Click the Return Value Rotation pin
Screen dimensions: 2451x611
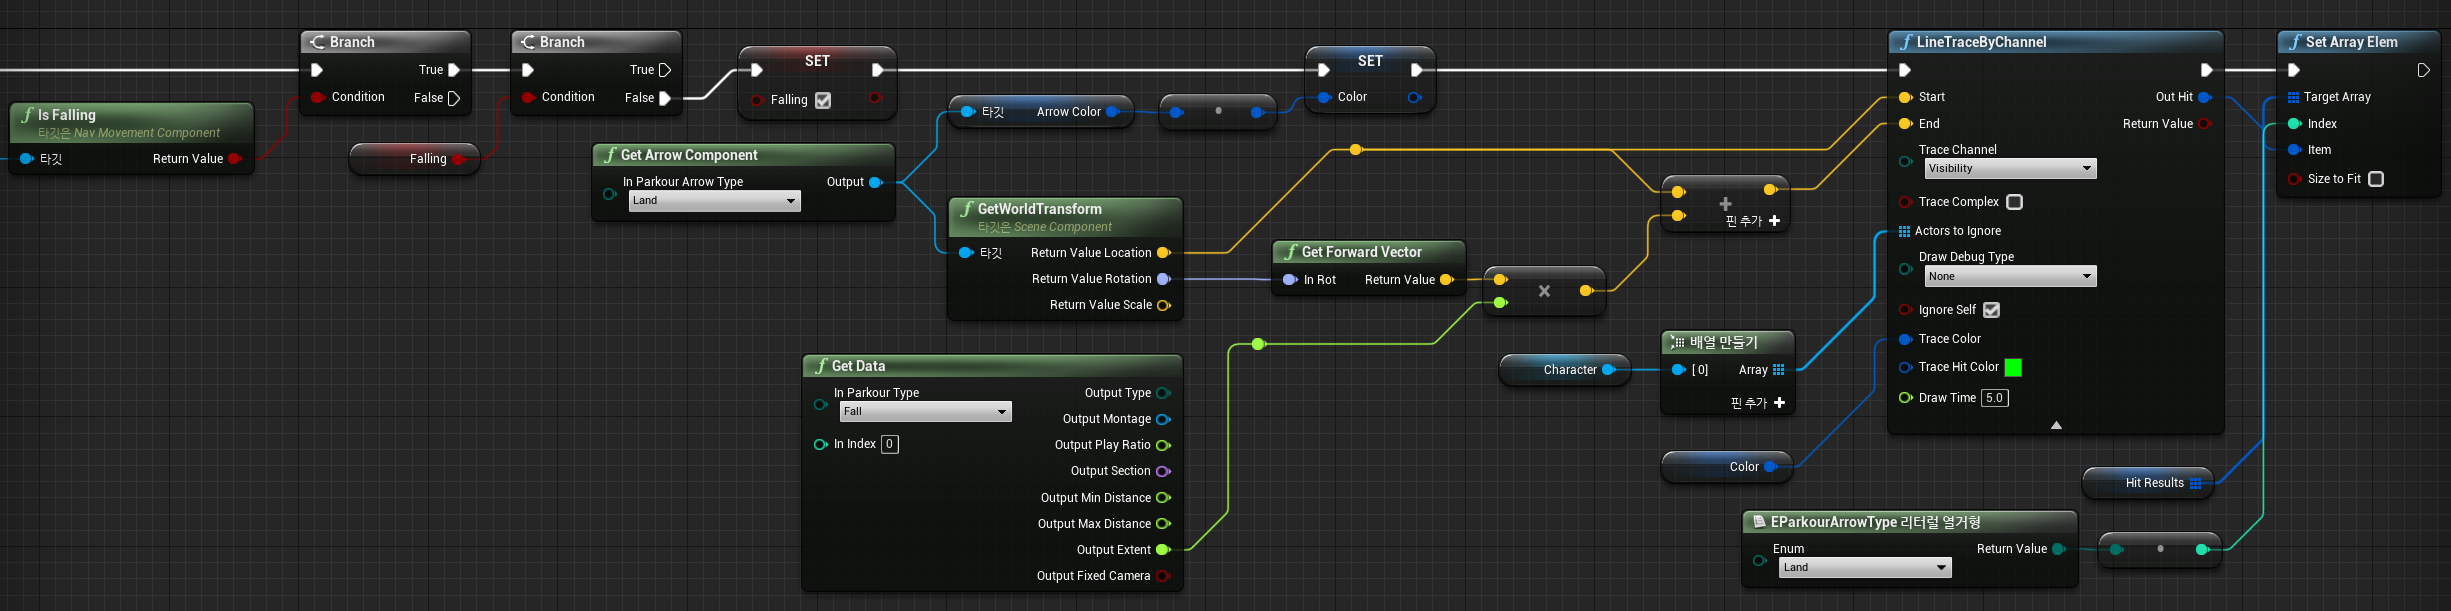pyautogui.click(x=1164, y=279)
